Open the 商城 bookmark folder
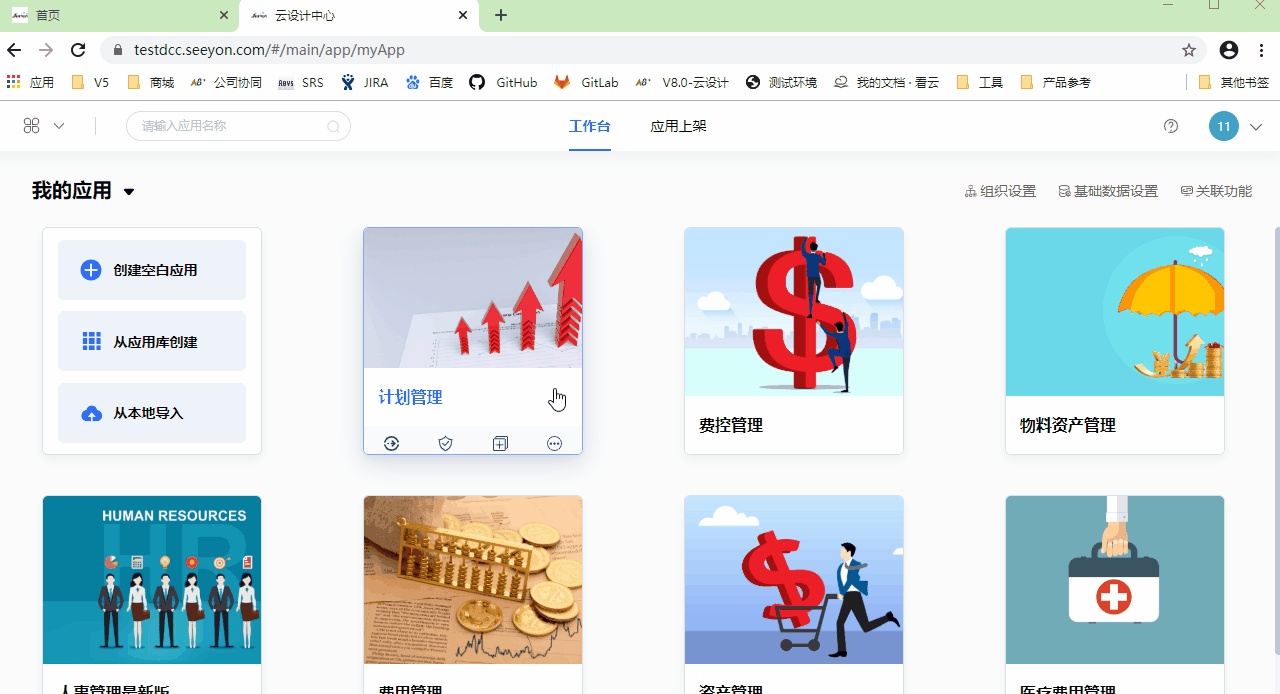 coord(151,82)
